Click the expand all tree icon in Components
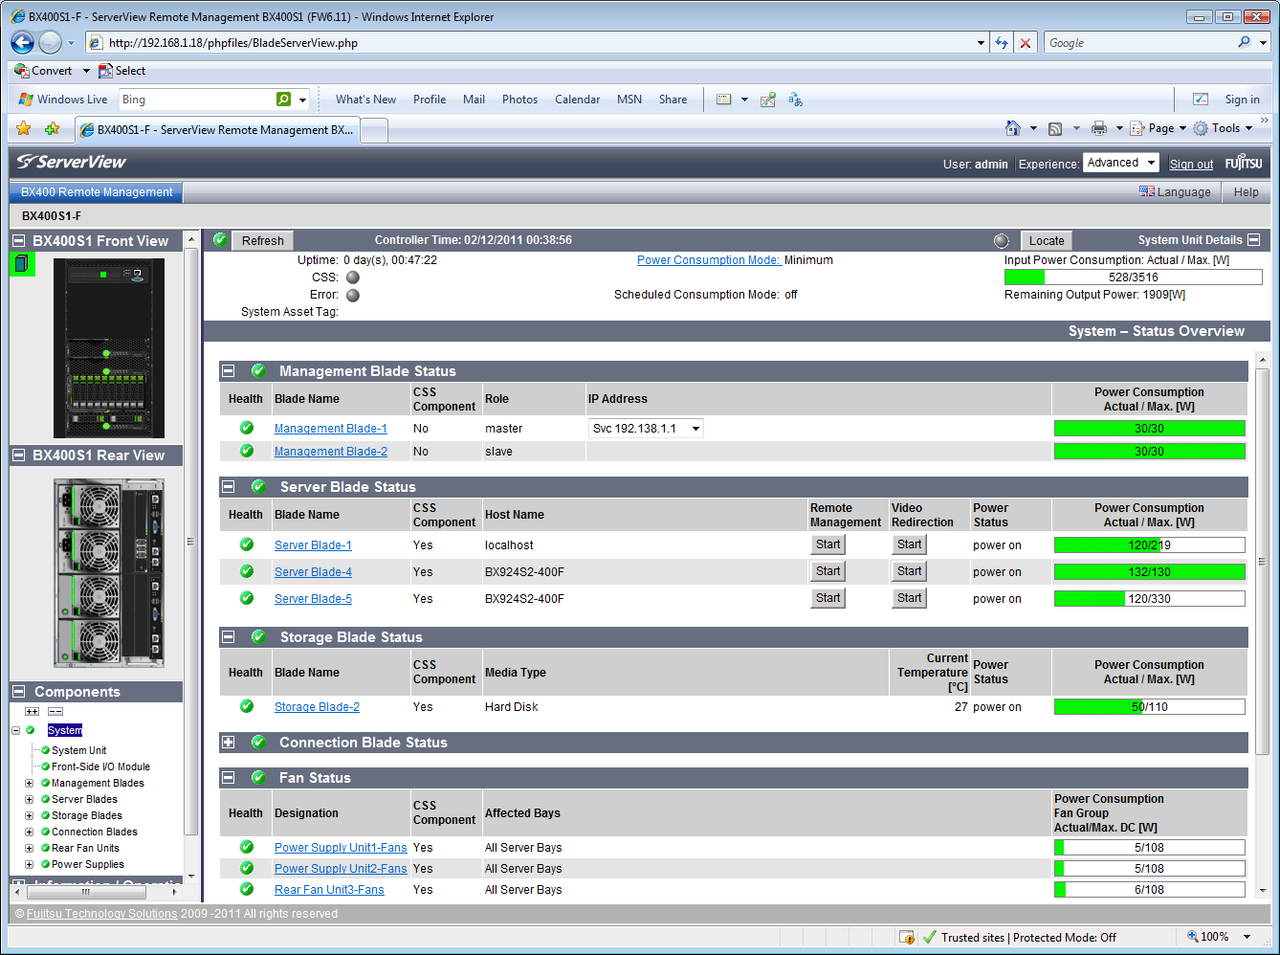The height and width of the screenshot is (955, 1280). point(32,711)
